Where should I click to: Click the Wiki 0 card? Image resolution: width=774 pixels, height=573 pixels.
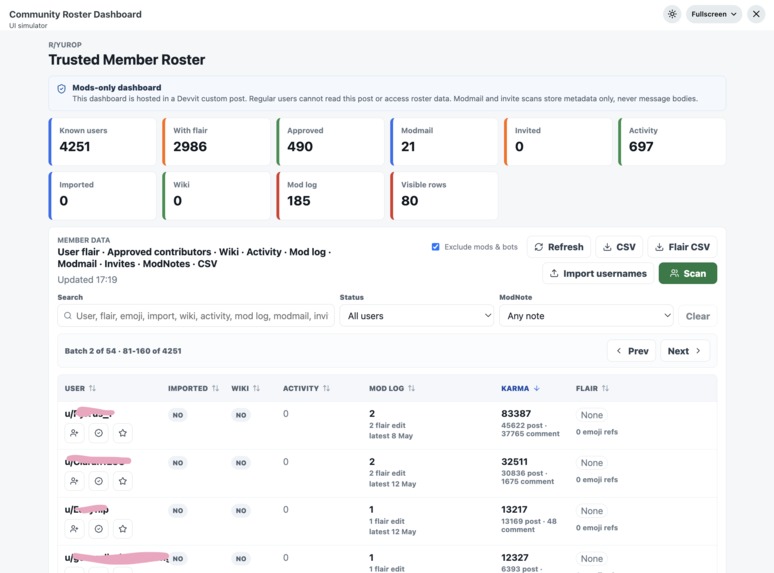[x=216, y=196]
